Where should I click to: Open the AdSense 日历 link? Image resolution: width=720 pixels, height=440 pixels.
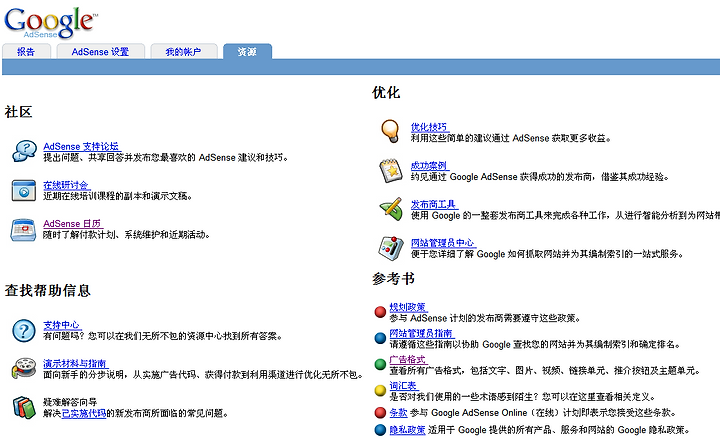72,224
